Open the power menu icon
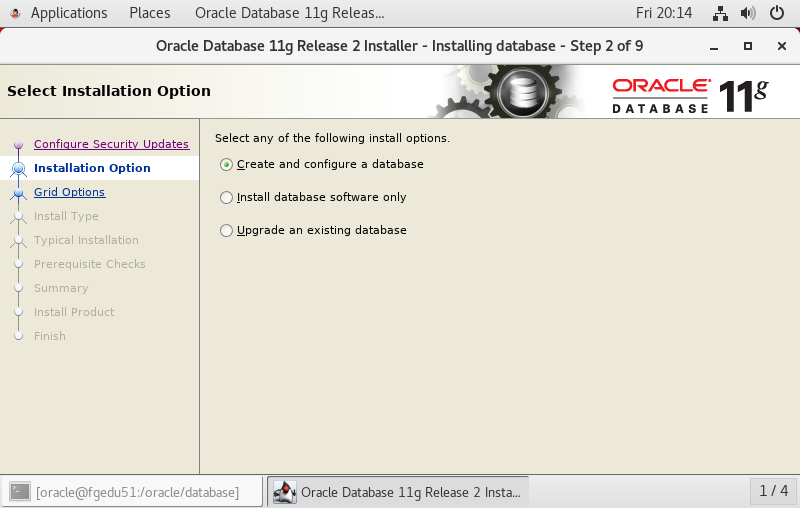The width and height of the screenshot is (800, 508). [x=777, y=13]
